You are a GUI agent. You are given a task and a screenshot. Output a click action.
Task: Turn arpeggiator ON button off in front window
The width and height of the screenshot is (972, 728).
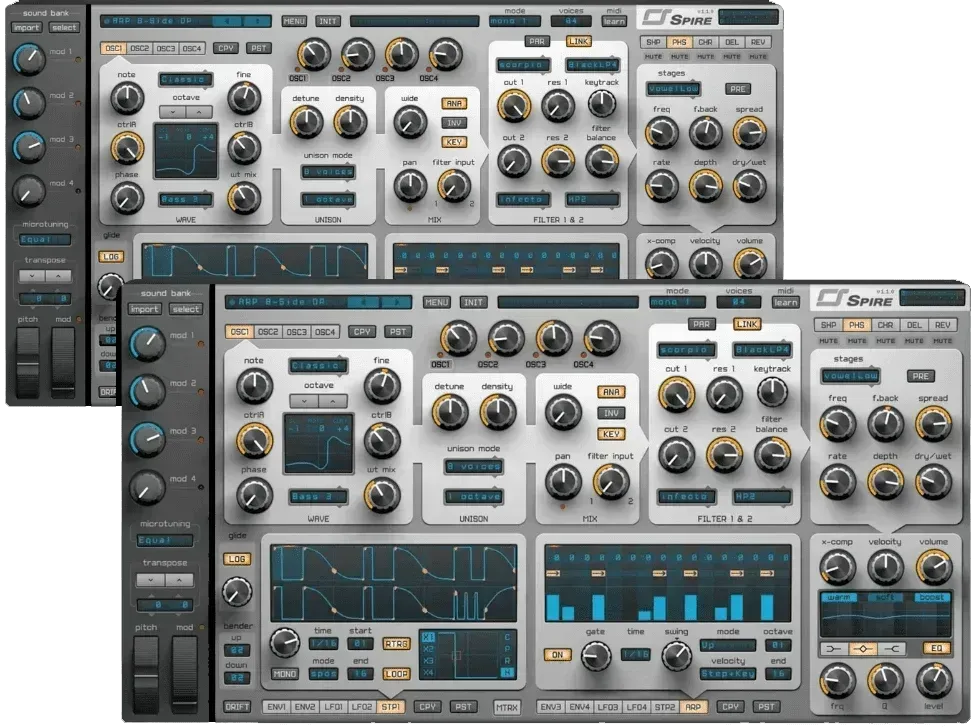(557, 655)
